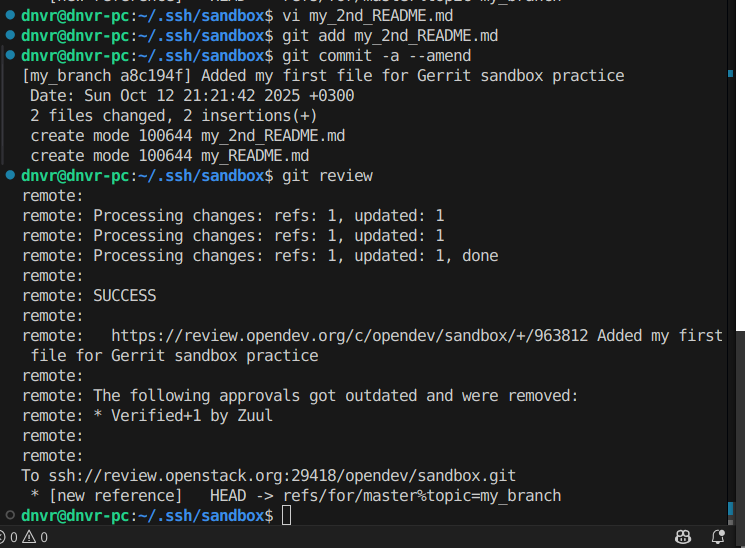Click the command marker beside 'git add my_2nd_README.md'
The width and height of the screenshot is (745, 548).
pos(10,36)
